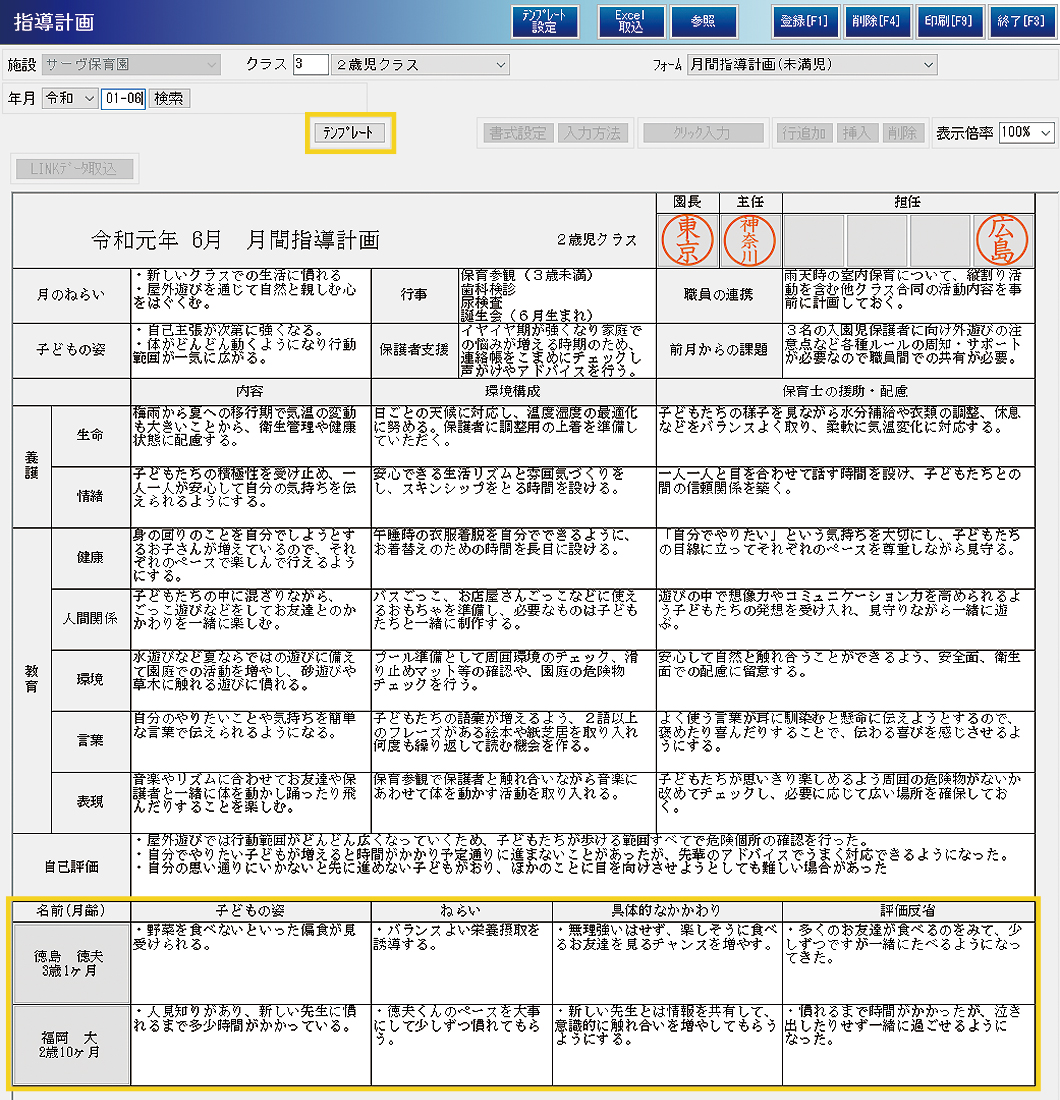Click the テンプレート設定 button
Viewport: 1060px width, 1100px height.
point(544,22)
